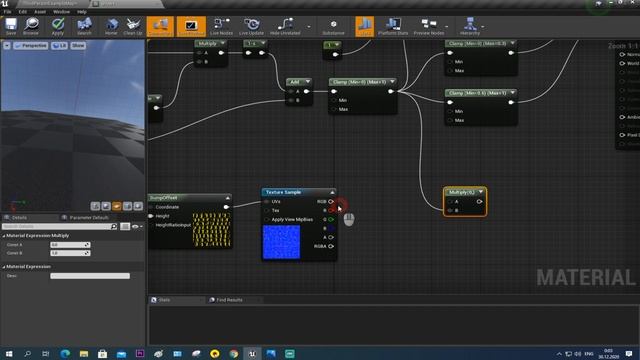This screenshot has width=640, height=360.
Task: Open Windows taskbar search icon
Action: tap(27, 354)
